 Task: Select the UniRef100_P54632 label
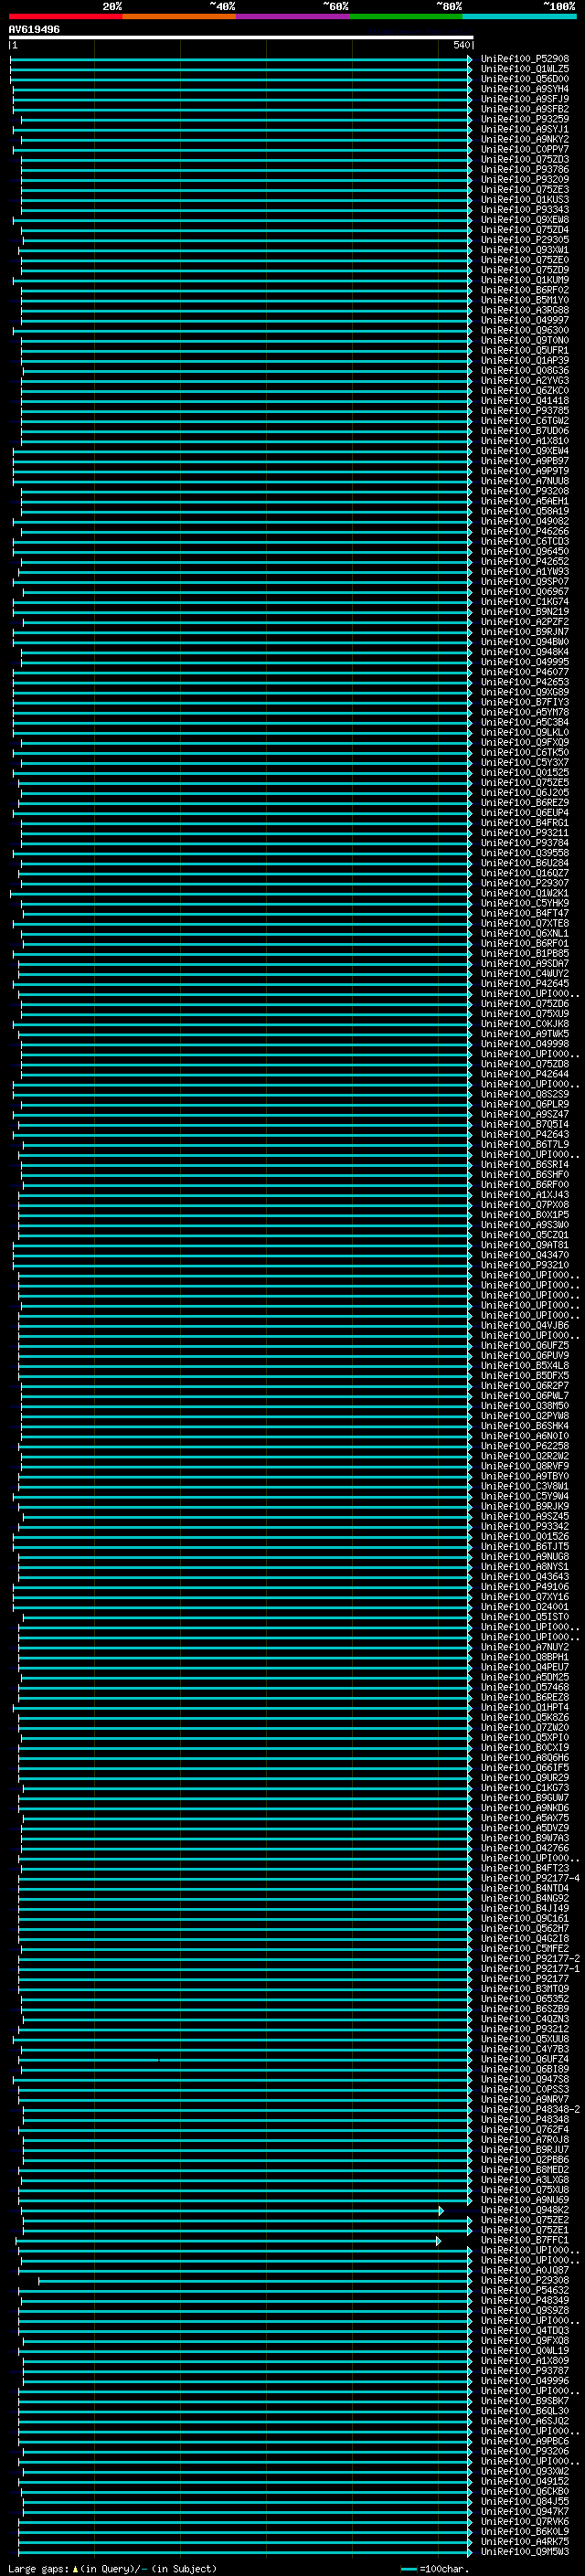pos(525,2290)
